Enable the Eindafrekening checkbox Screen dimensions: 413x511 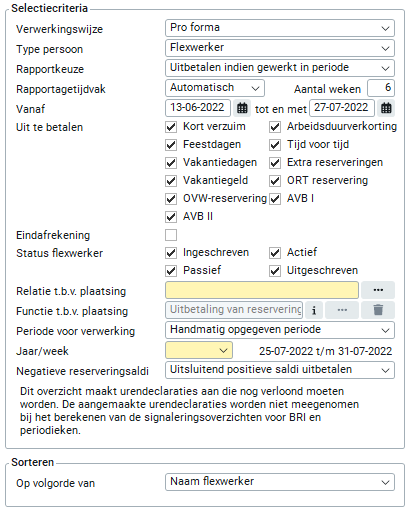(x=171, y=235)
